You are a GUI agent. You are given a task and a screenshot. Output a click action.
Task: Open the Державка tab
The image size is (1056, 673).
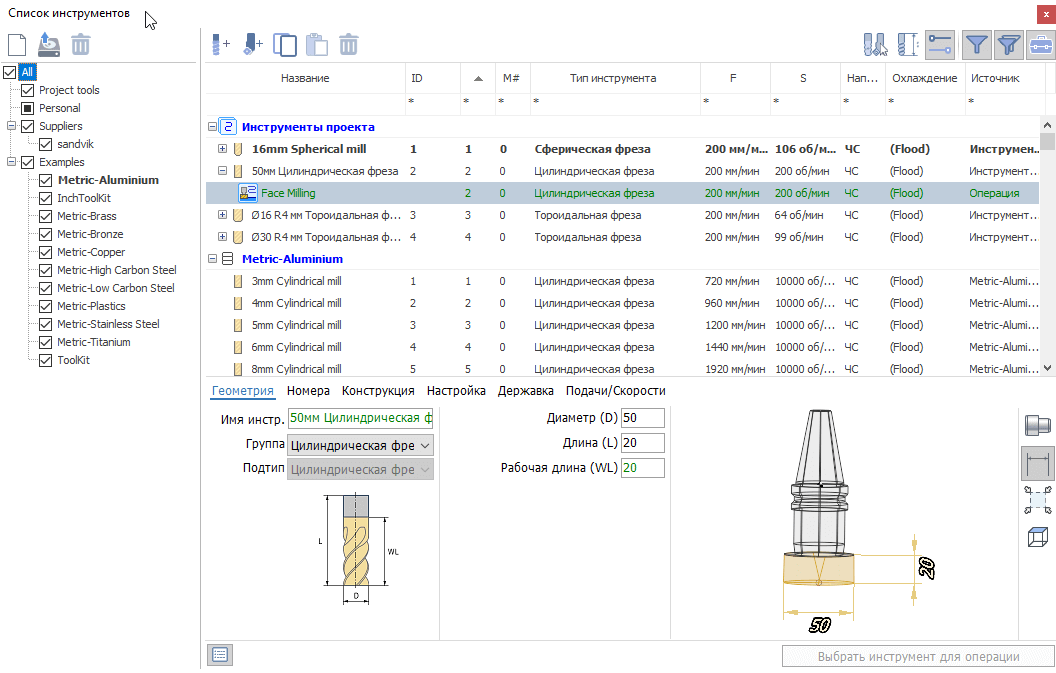click(x=525, y=391)
